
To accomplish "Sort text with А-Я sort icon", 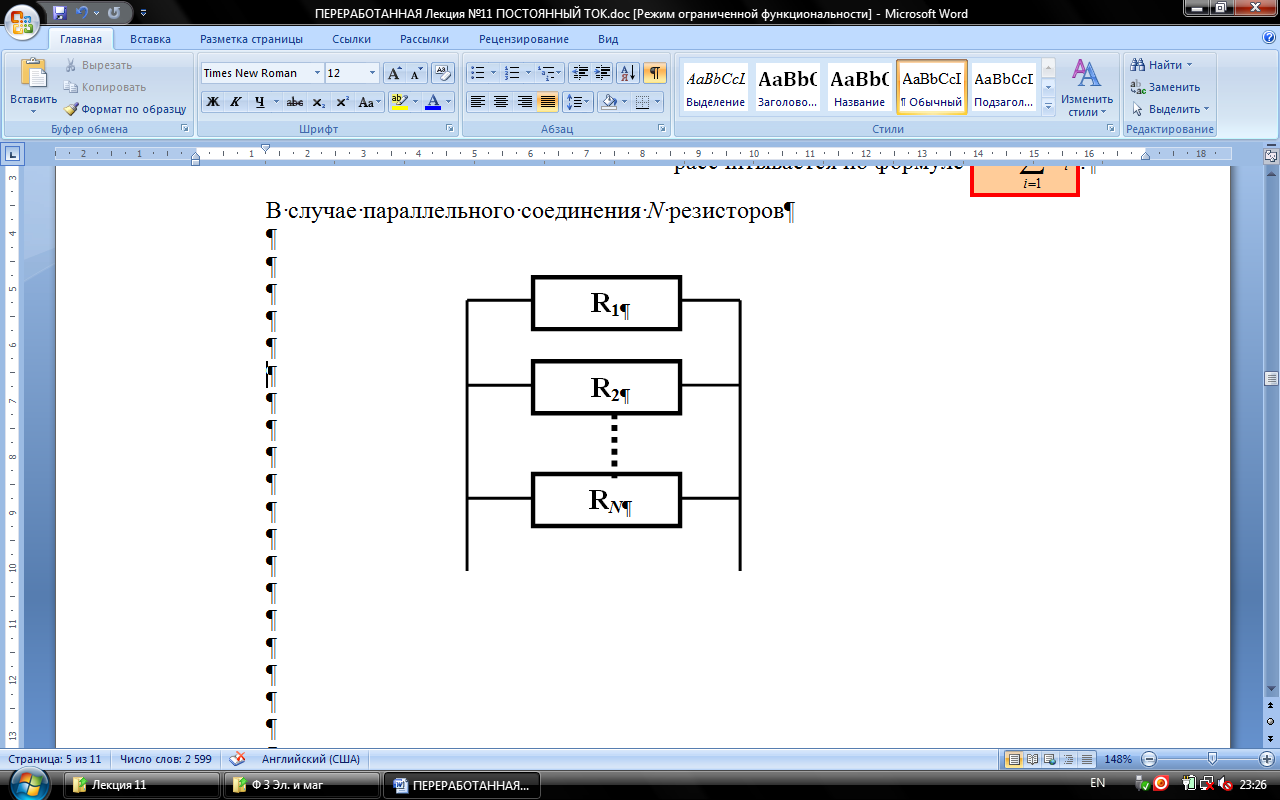I will (629, 73).
